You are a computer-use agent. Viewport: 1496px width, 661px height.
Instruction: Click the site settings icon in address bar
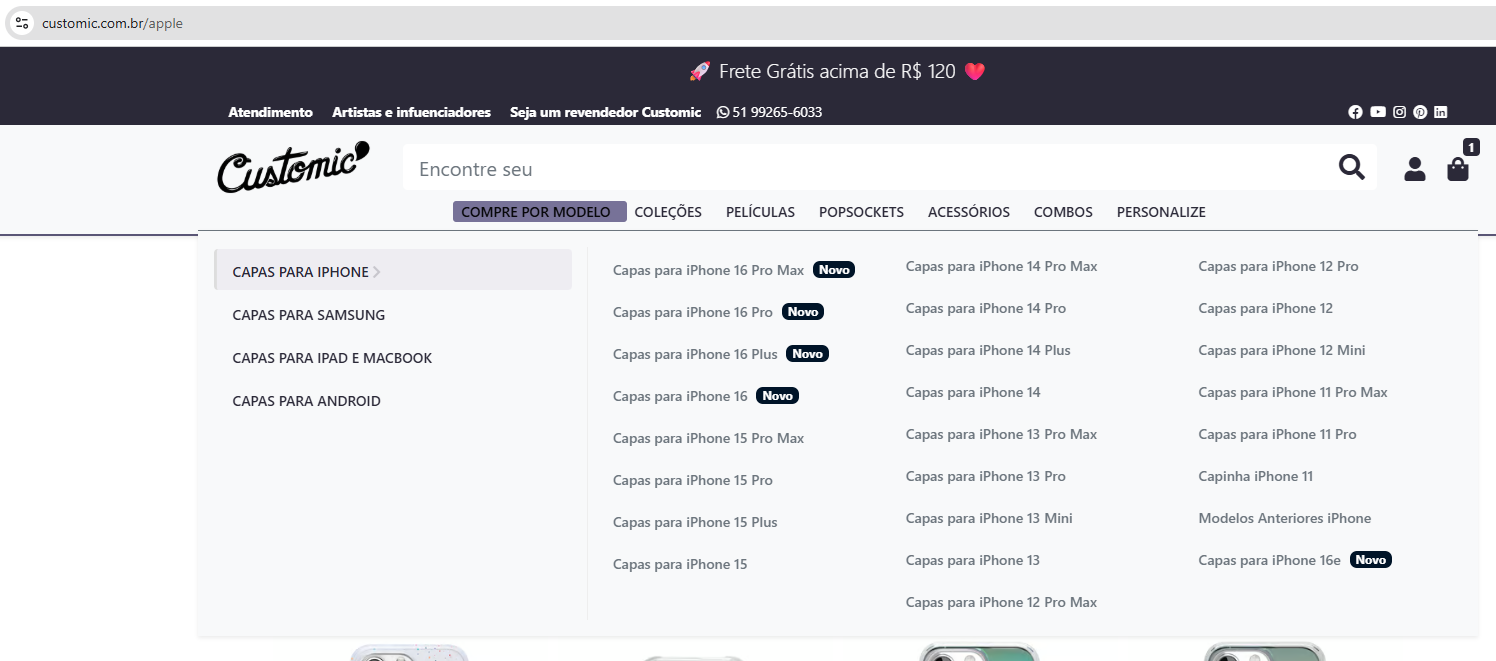[22, 23]
